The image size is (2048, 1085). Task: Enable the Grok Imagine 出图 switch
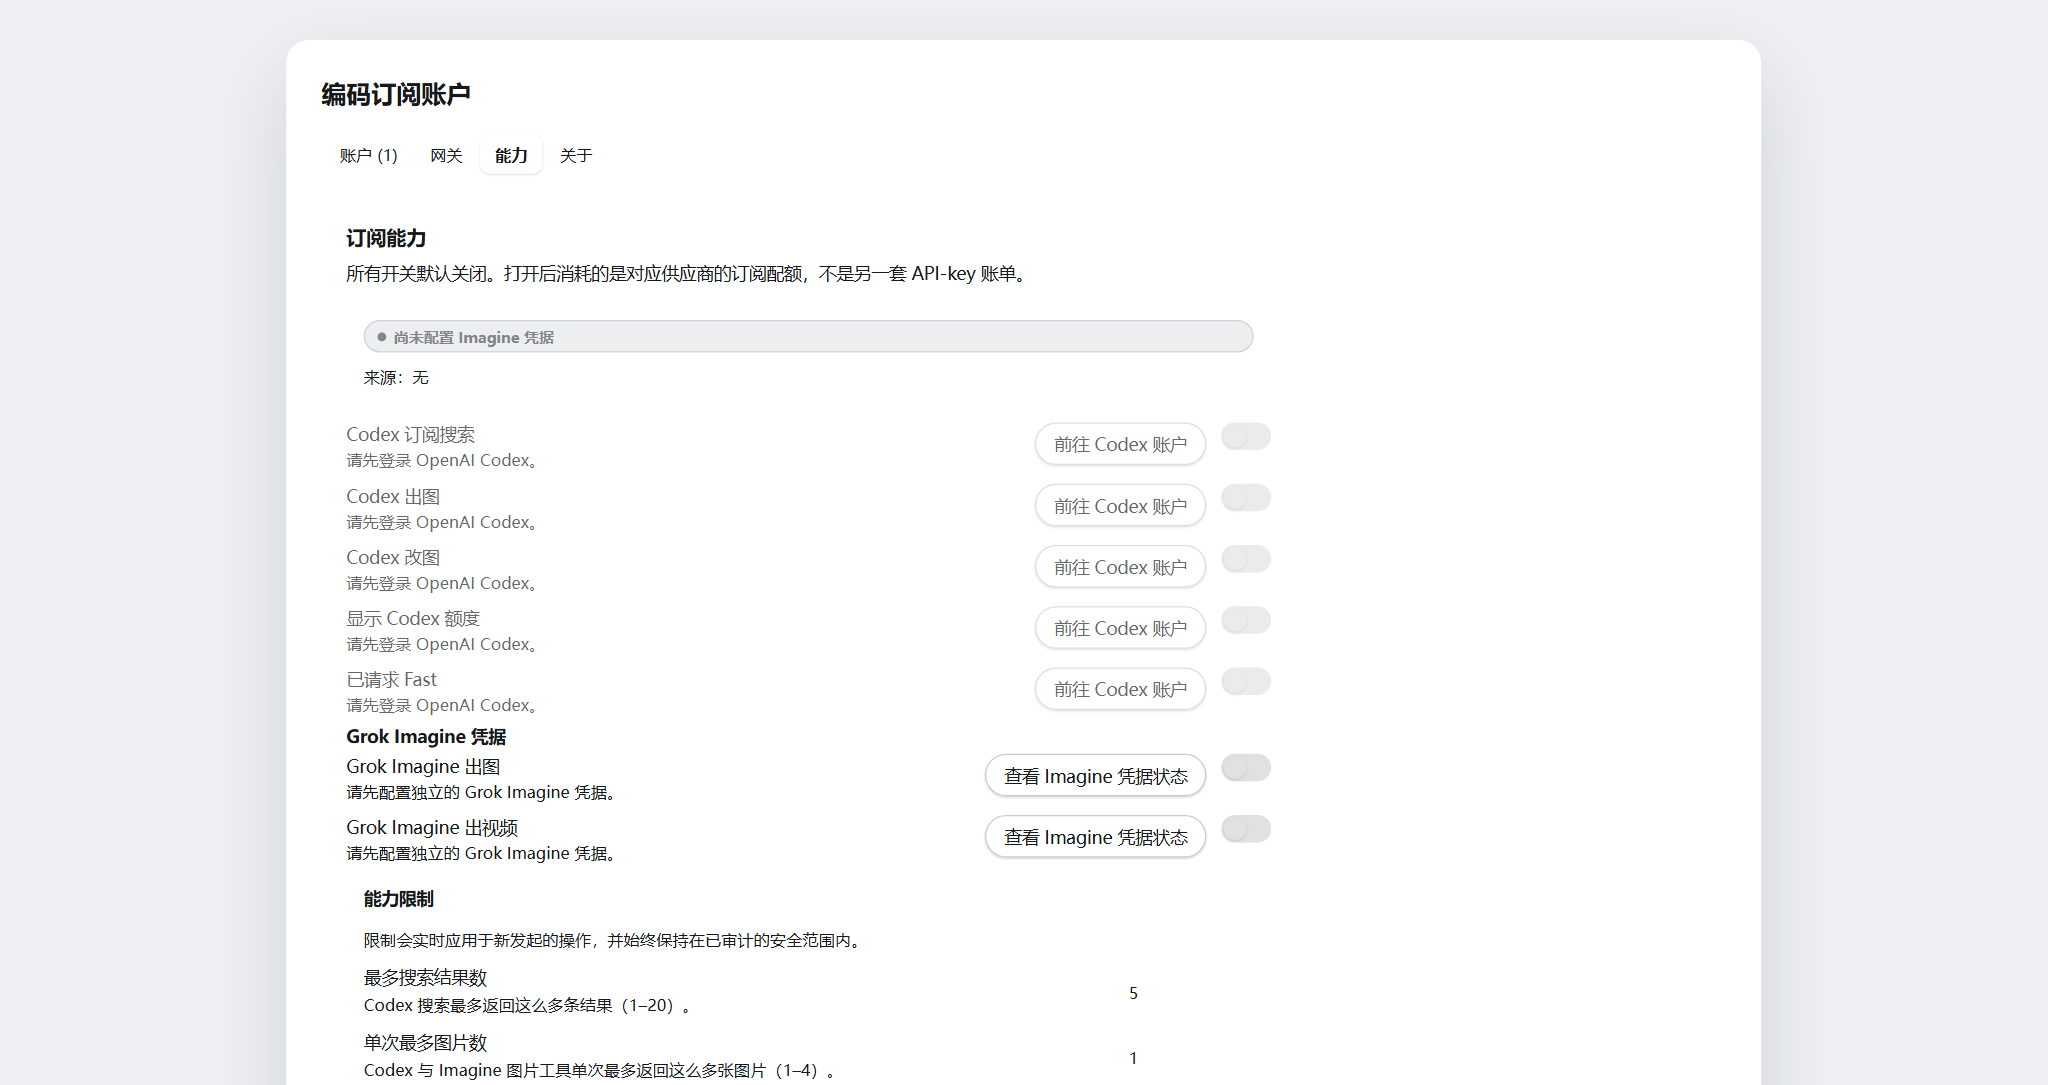tap(1246, 768)
